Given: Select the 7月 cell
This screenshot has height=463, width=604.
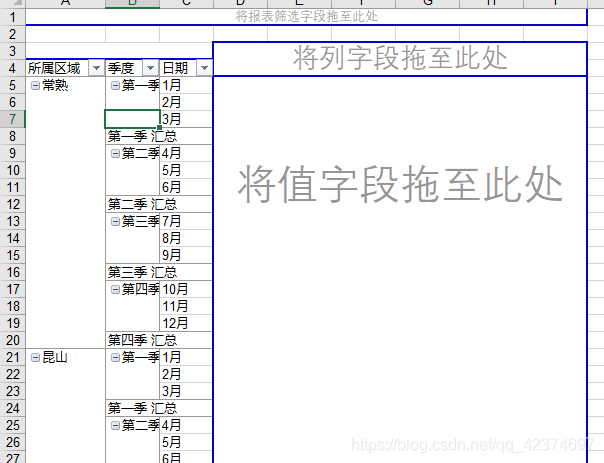Looking at the screenshot, I should coord(186,221).
